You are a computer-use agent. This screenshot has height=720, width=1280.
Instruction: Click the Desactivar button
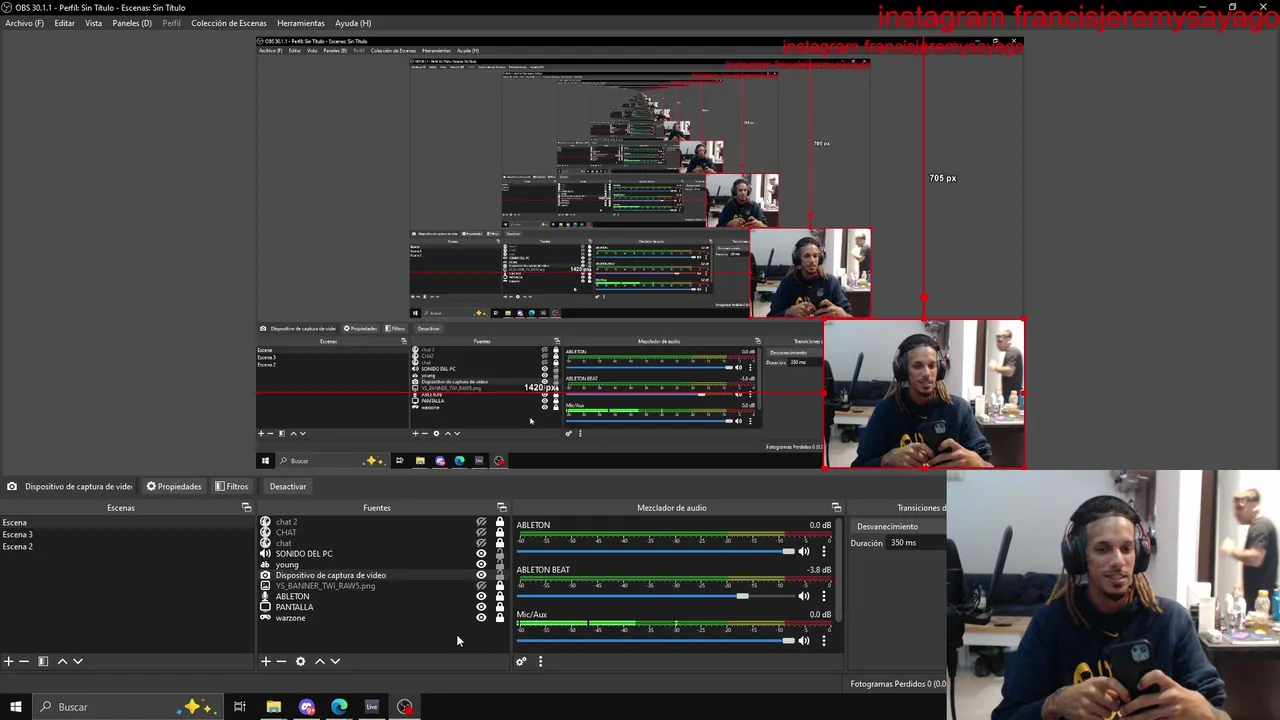288,487
